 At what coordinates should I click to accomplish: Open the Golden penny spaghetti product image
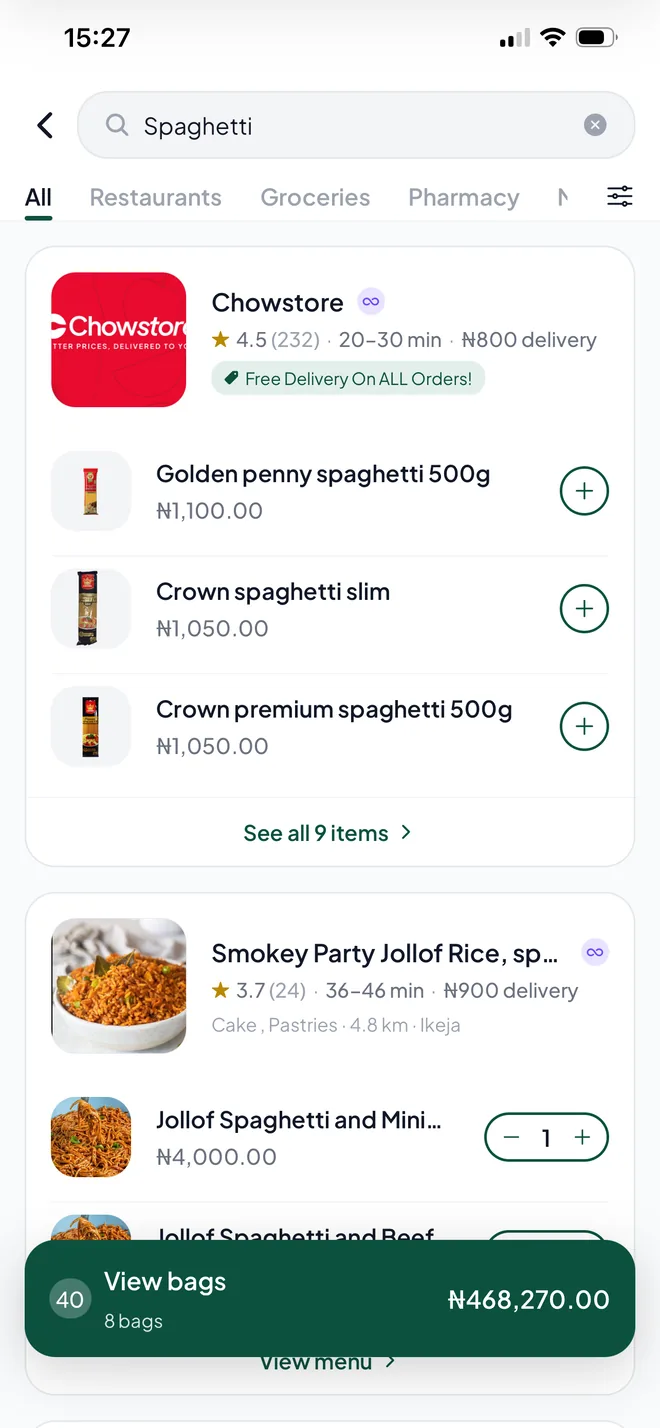point(91,491)
